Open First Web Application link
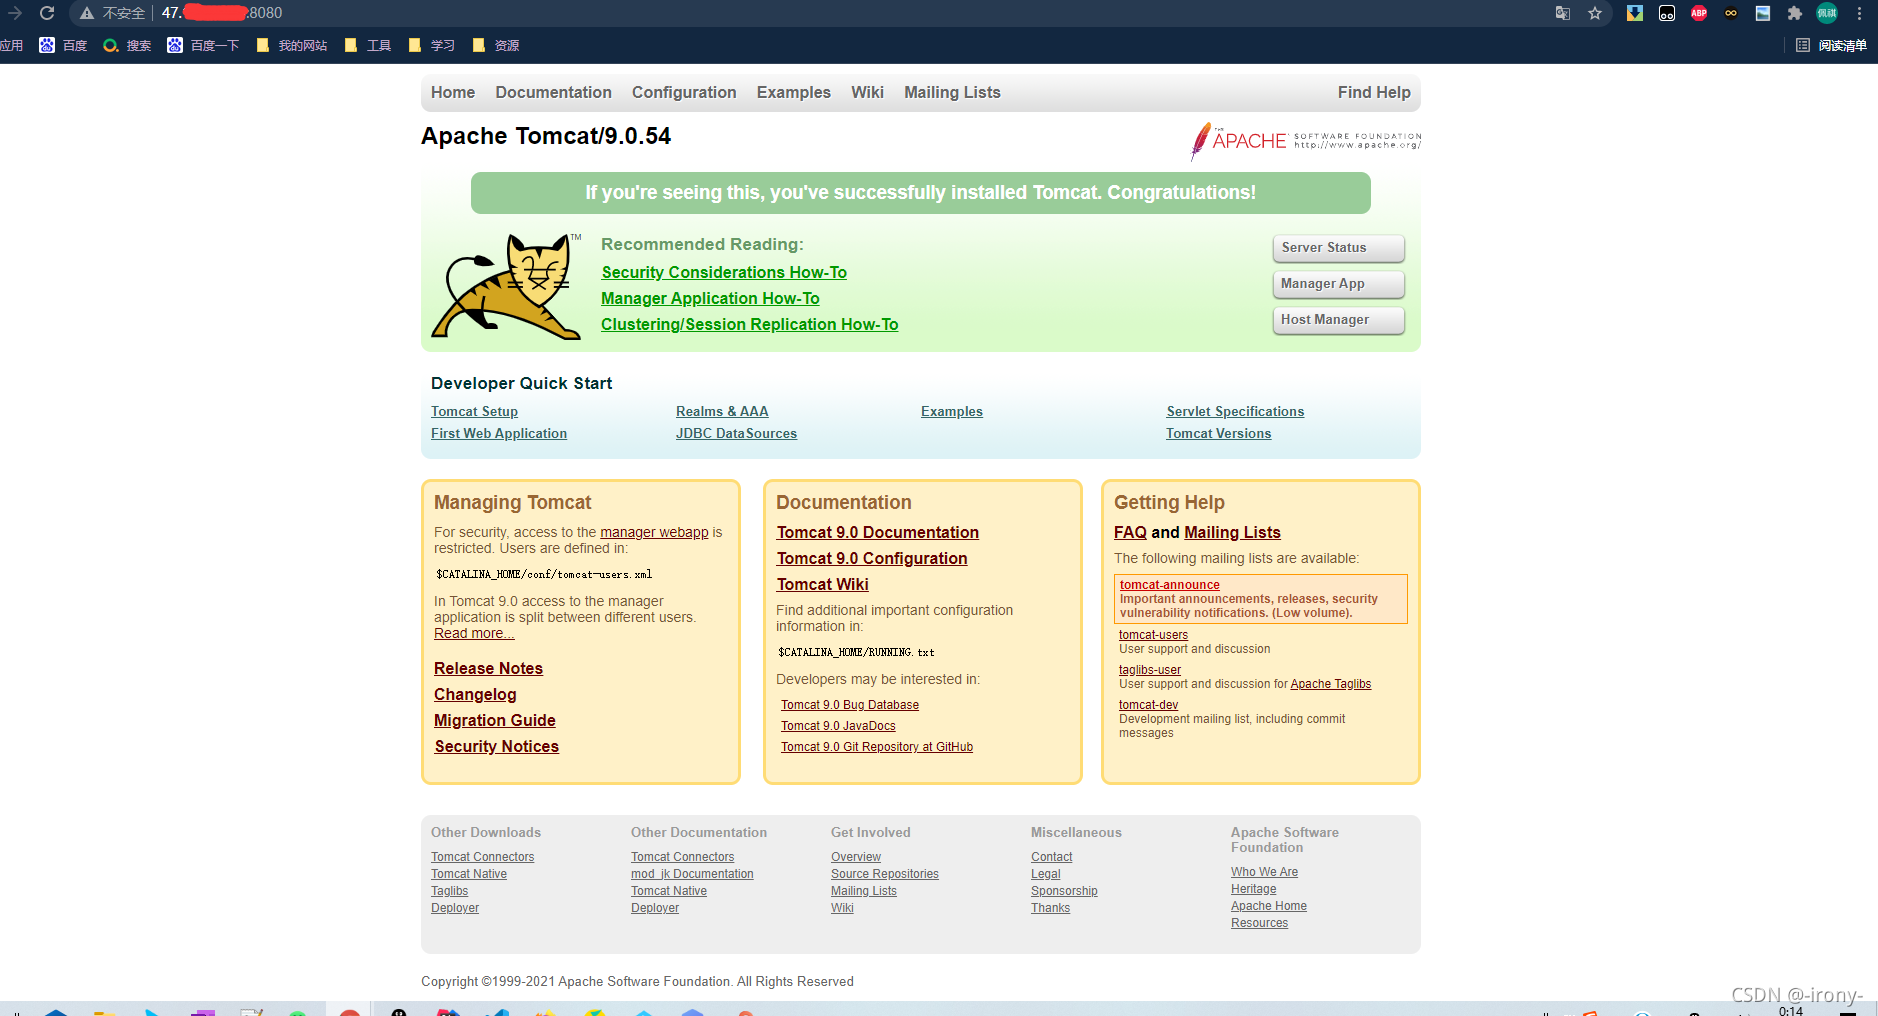This screenshot has height=1016, width=1878. coord(499,433)
